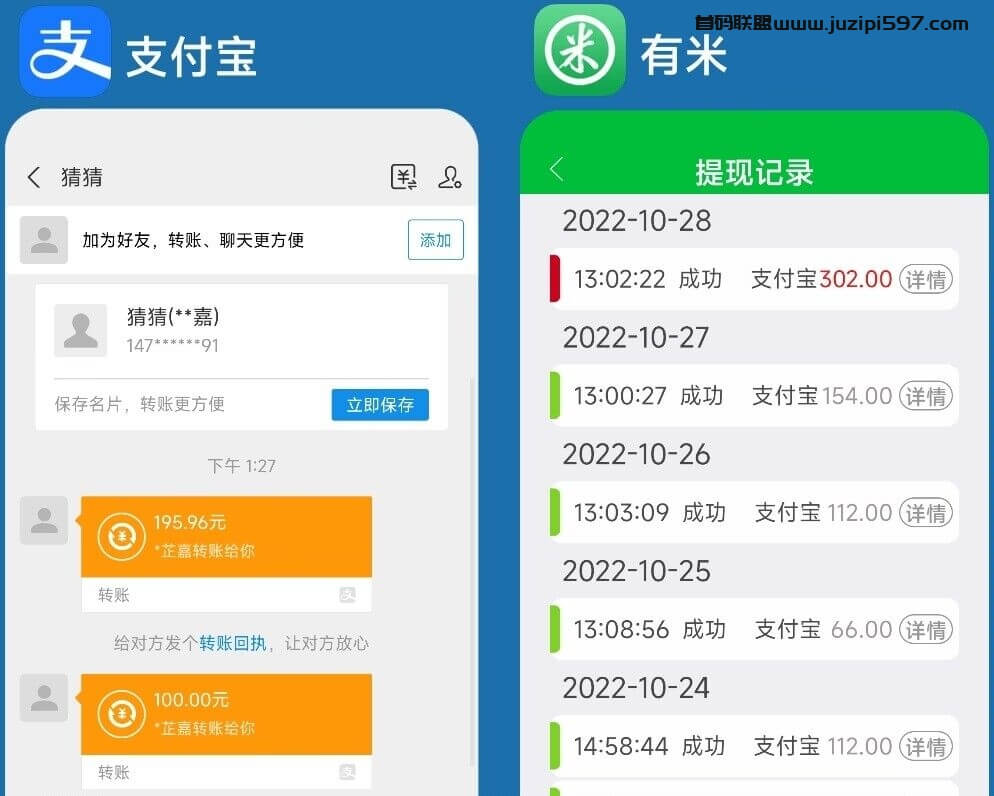Open the avatar on 猜猜(**嘉) name card
The height and width of the screenshot is (796, 994).
pos(81,330)
